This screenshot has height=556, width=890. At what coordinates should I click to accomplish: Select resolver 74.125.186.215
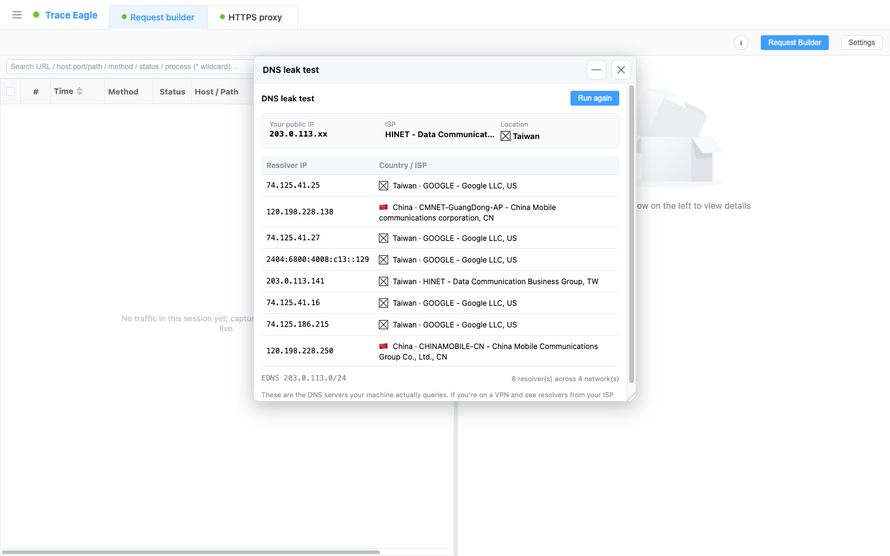pos(297,324)
